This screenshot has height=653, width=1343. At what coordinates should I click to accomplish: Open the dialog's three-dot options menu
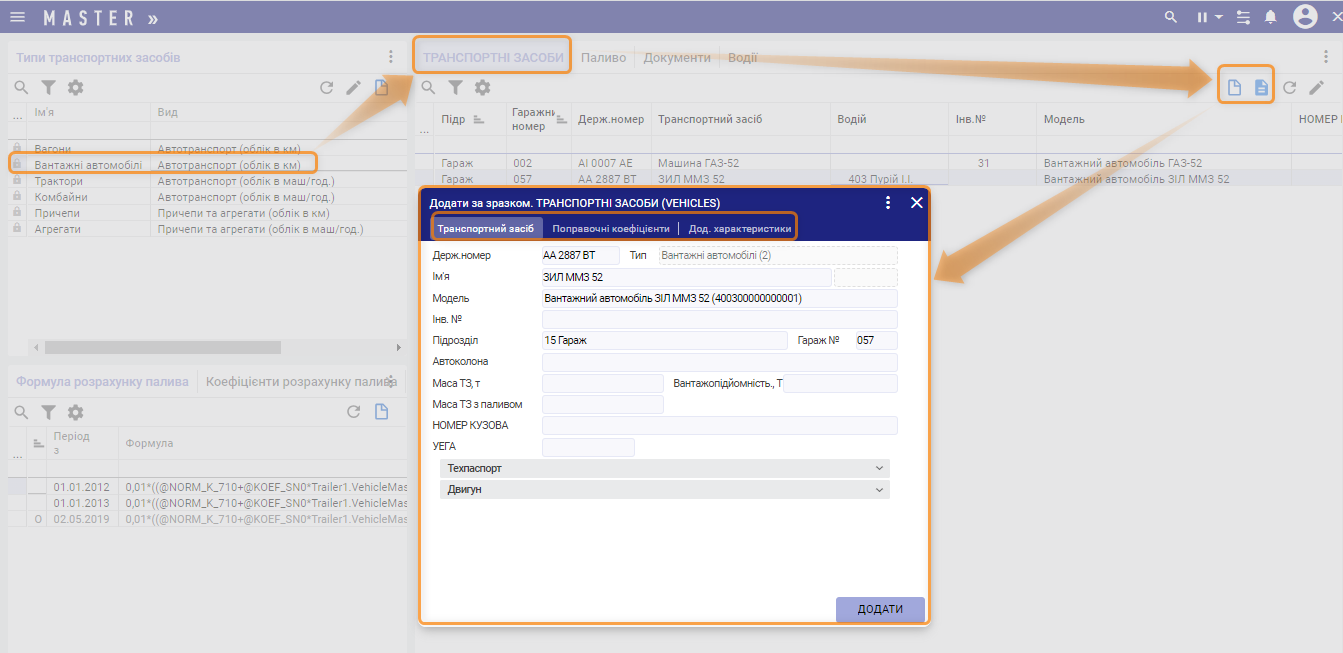pos(887,203)
